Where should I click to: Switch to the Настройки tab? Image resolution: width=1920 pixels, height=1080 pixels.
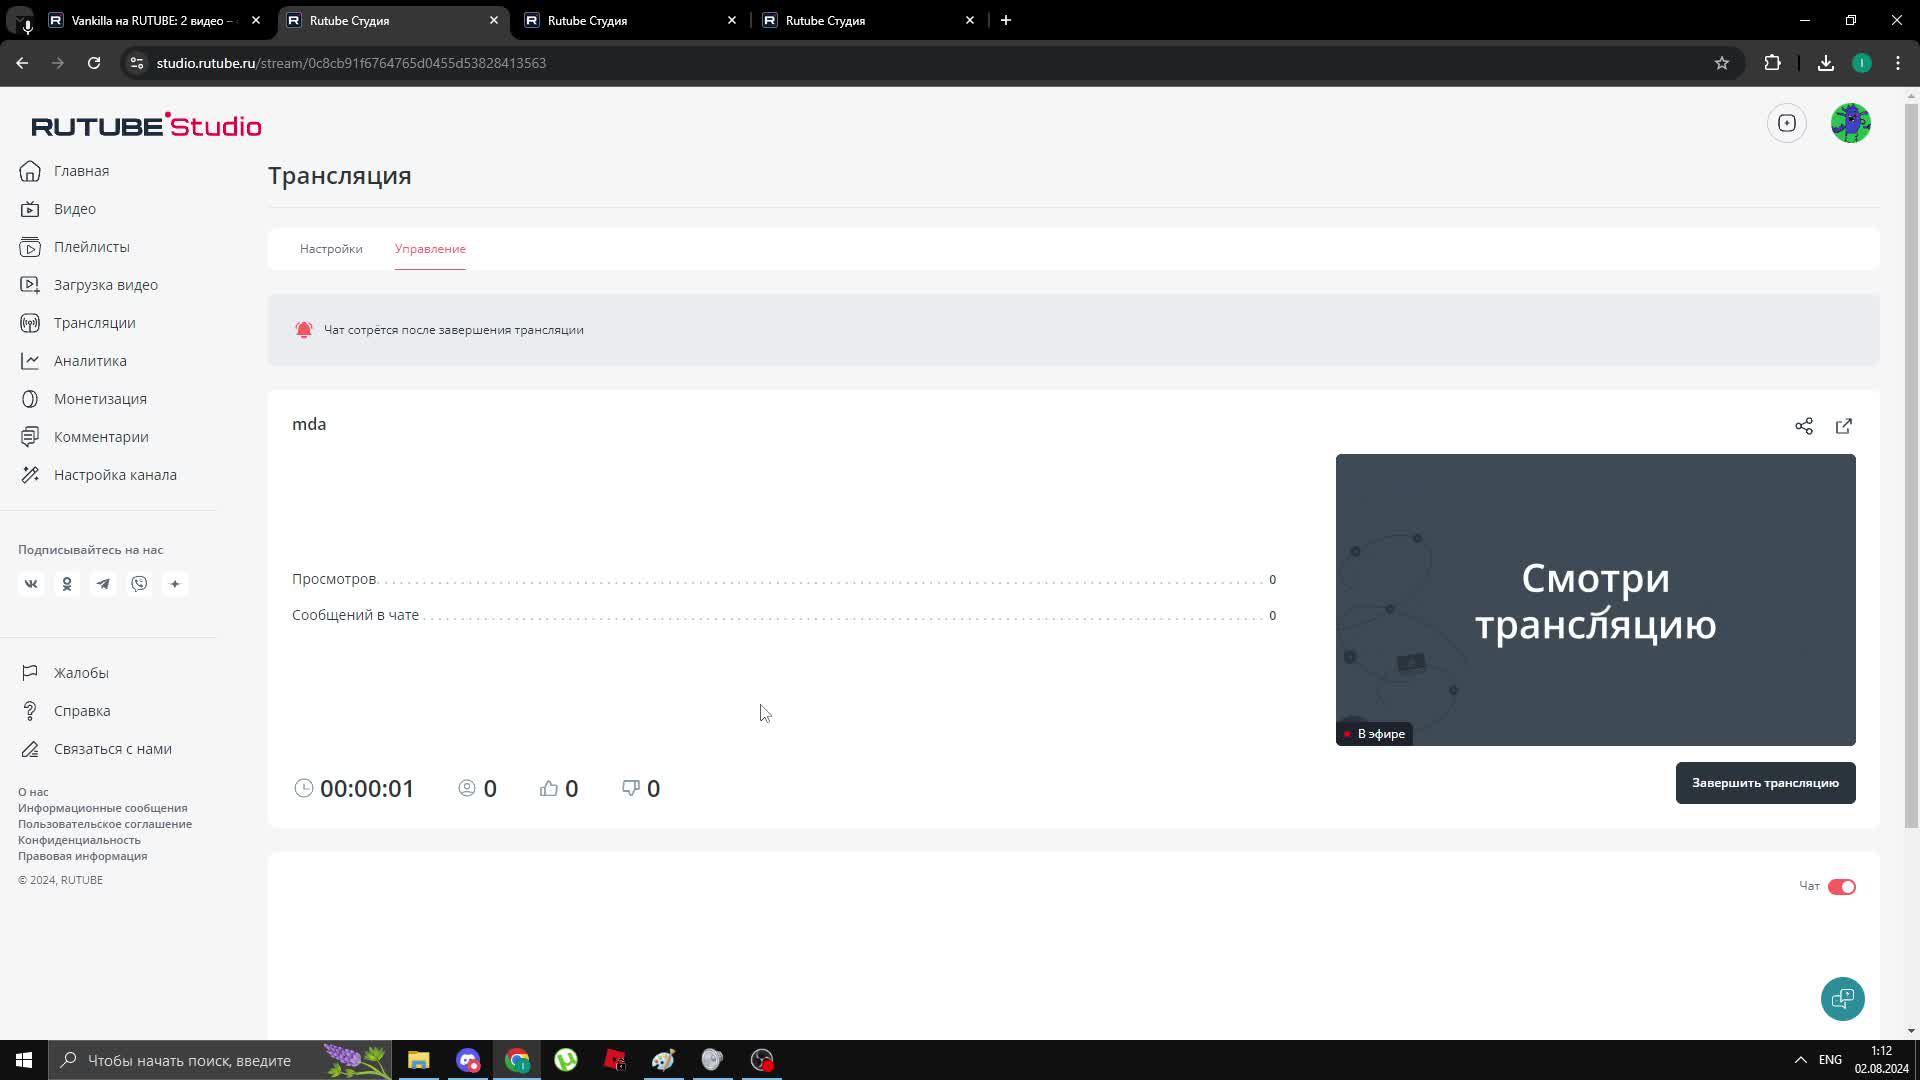[331, 248]
